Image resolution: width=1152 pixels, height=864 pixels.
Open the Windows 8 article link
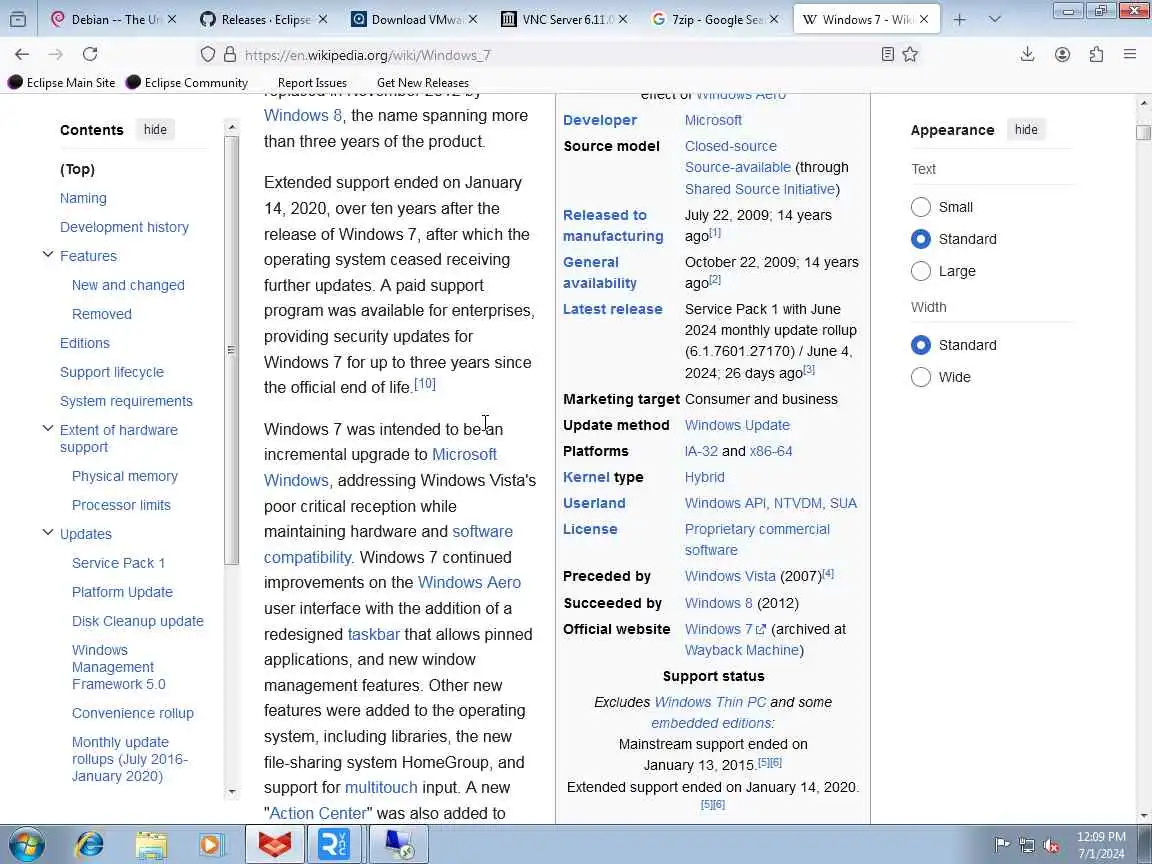[303, 115]
